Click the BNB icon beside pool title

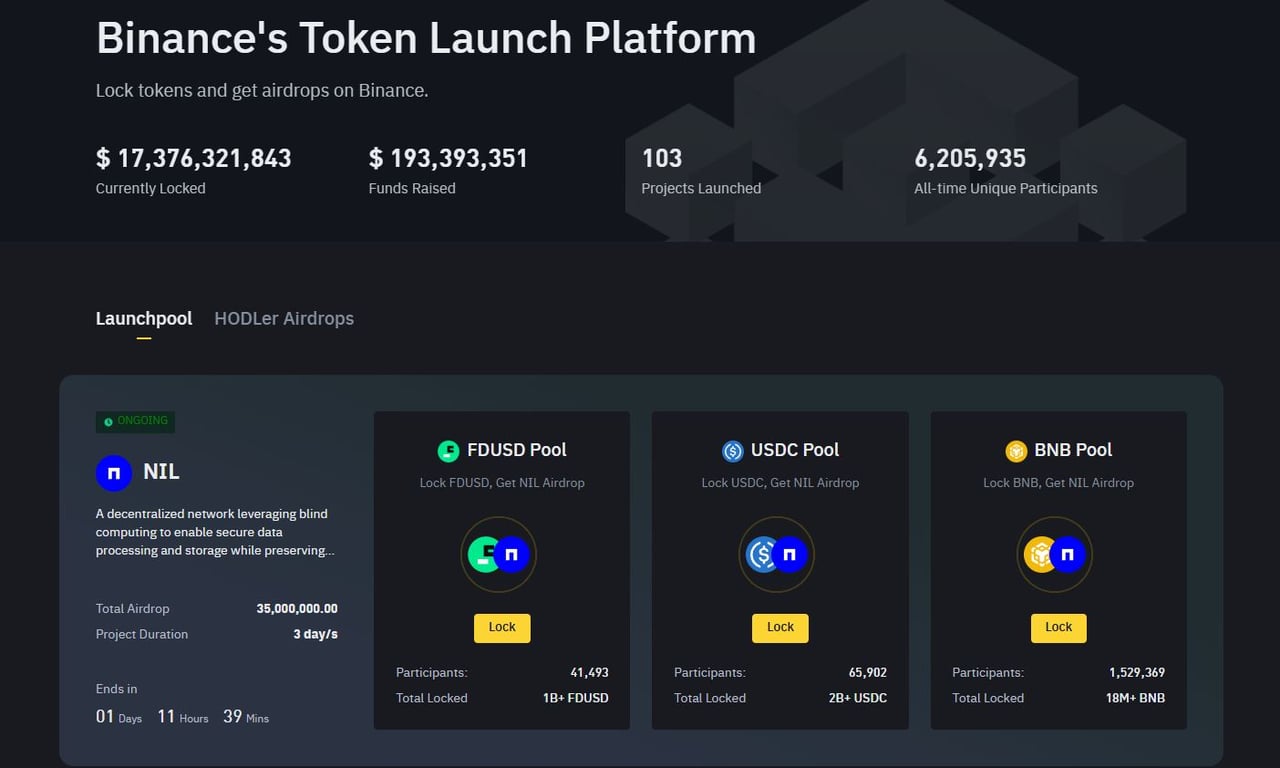[1016, 451]
